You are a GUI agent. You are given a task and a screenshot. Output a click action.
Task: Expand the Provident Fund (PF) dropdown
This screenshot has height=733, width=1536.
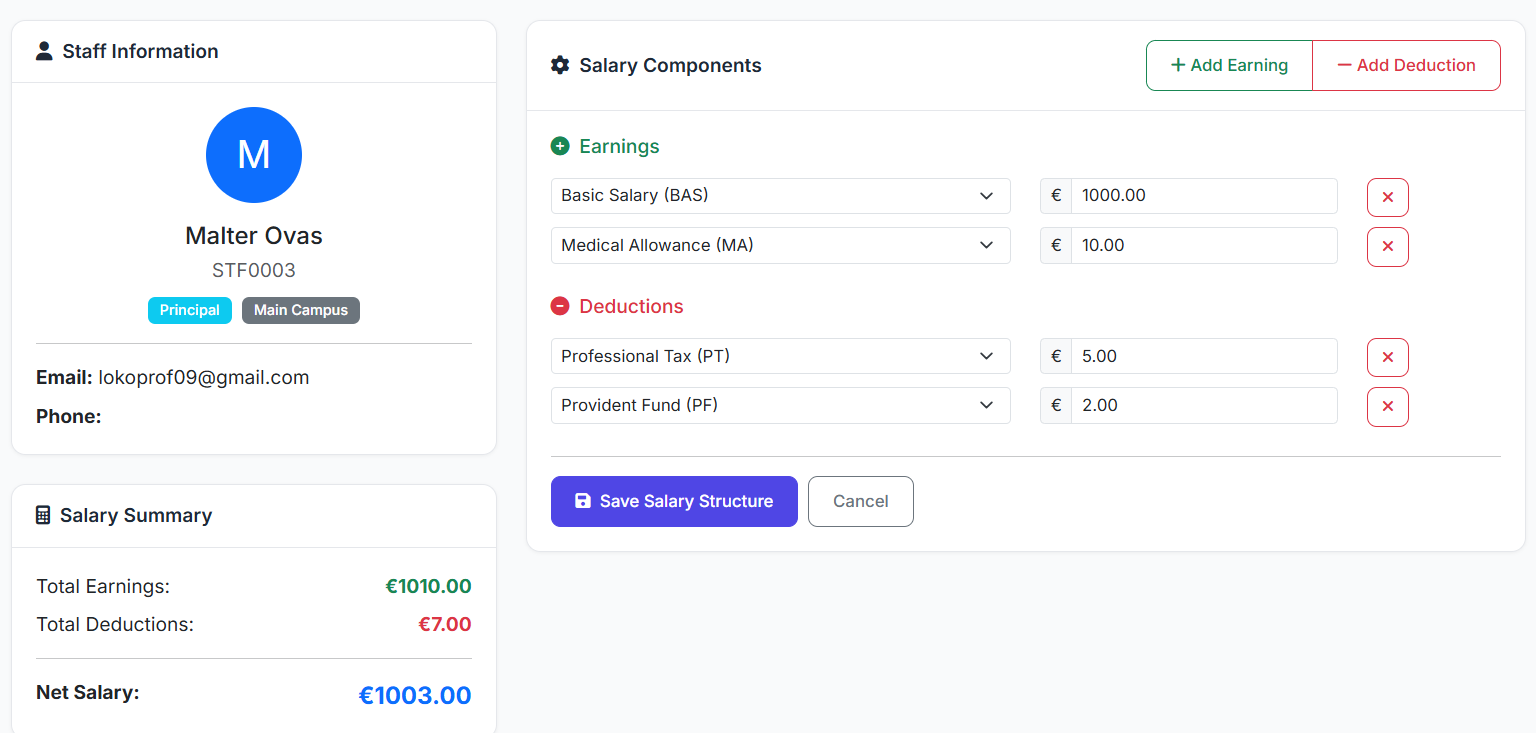click(780, 405)
